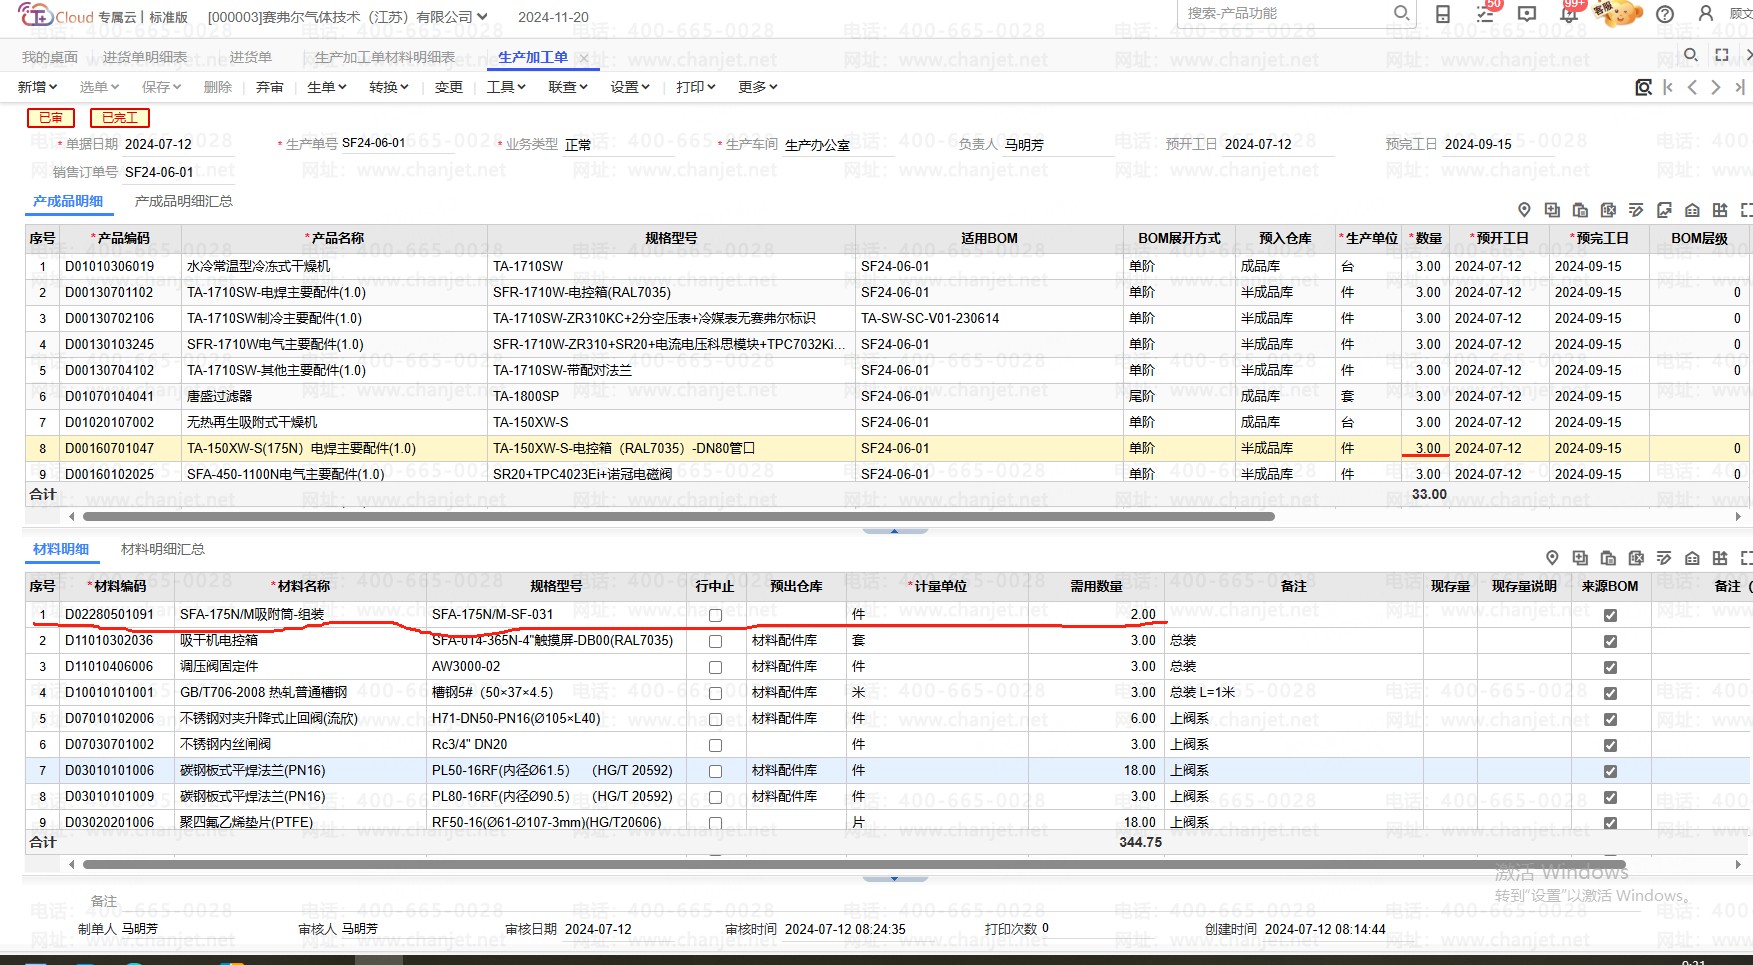This screenshot has width=1753, height=965.
Task: Click the delete row icon in product detail toolbar
Action: 1608,210
